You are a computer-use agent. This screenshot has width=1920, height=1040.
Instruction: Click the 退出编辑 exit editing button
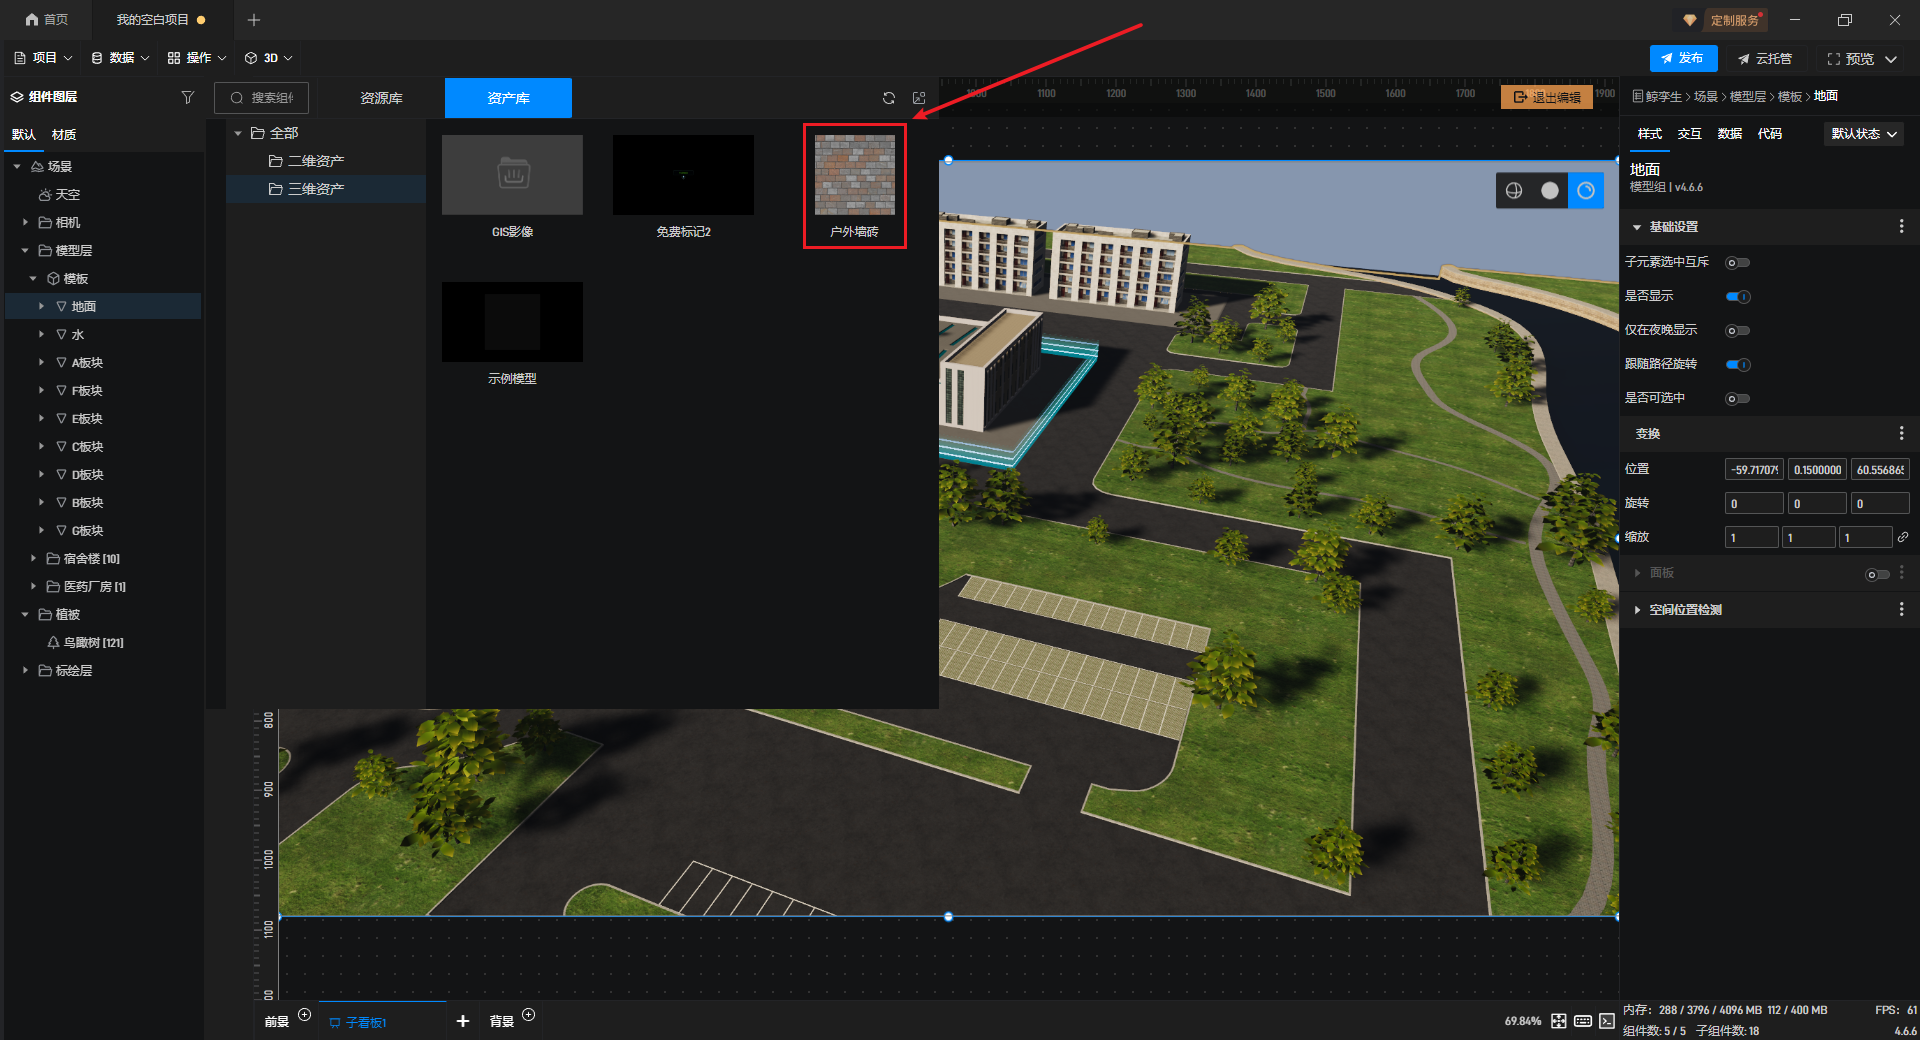point(1547,97)
